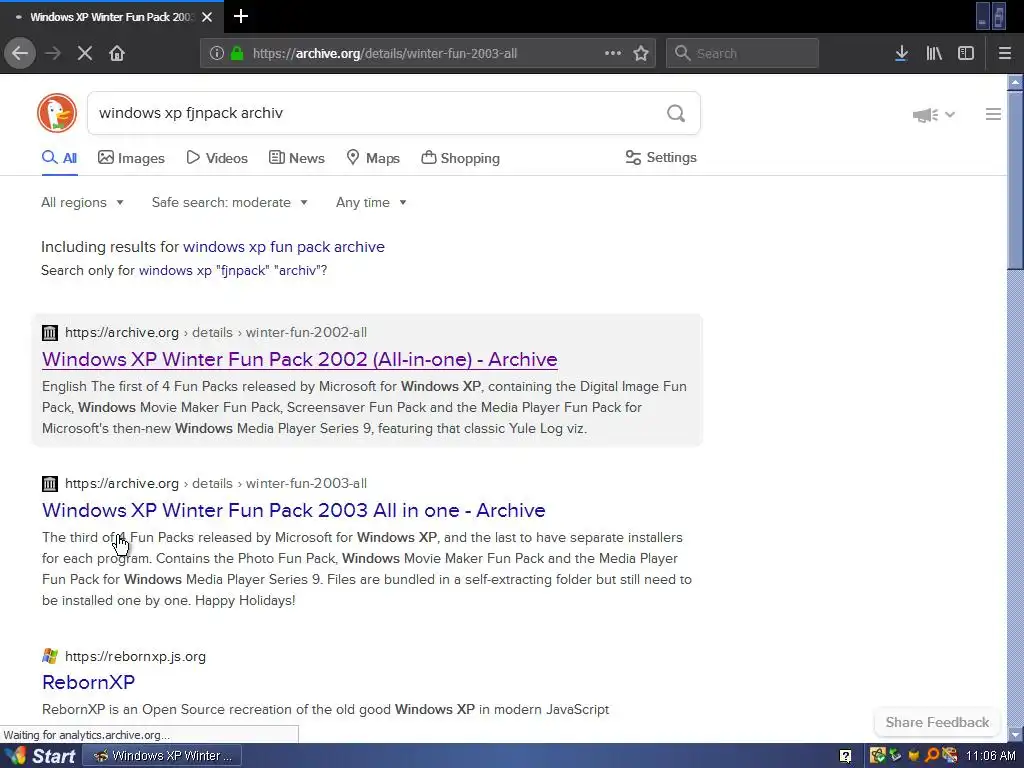Click the address bar URL

[x=385, y=54]
